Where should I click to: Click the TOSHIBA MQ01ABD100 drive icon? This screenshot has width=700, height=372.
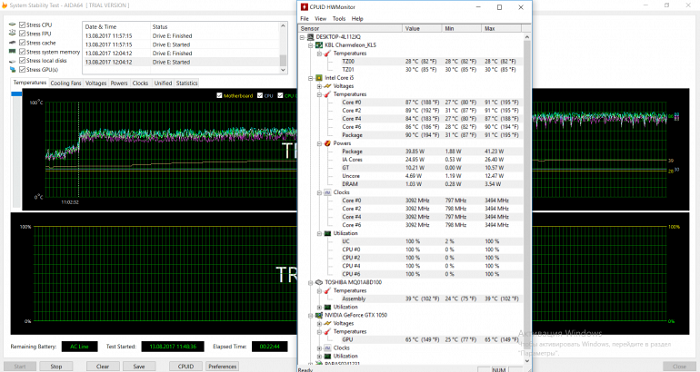319,282
